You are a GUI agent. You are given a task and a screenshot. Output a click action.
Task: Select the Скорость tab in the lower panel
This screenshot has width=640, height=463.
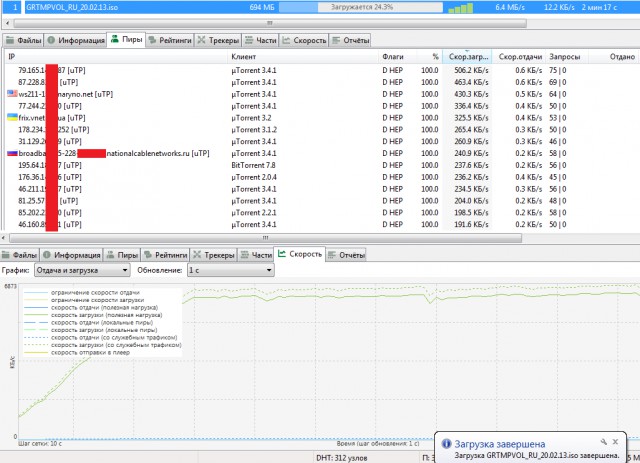pyautogui.click(x=300, y=254)
